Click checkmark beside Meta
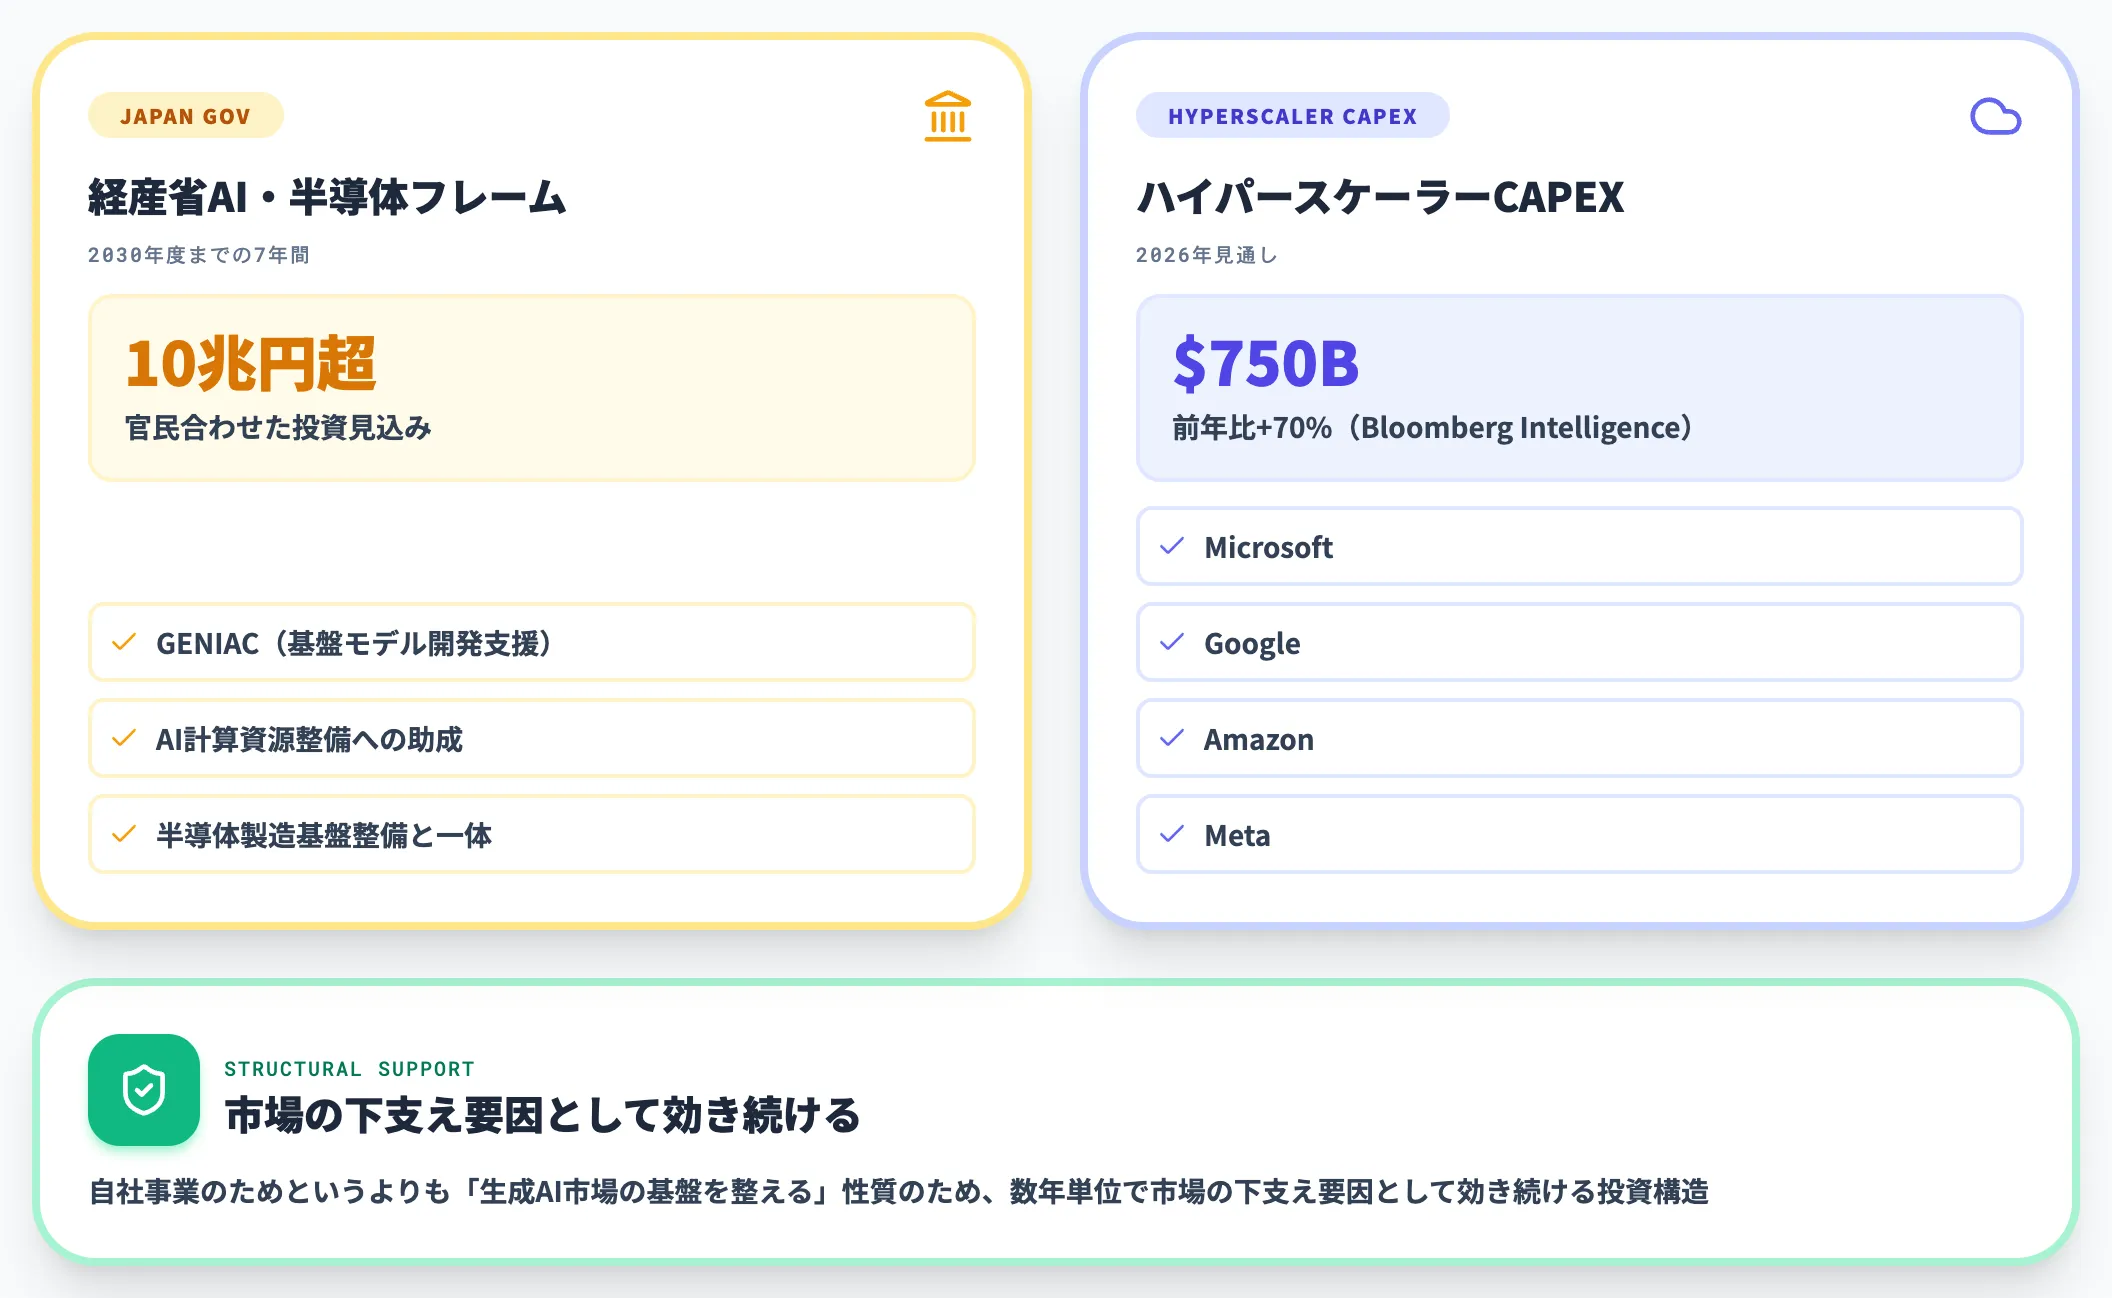2112x1298 pixels. point(1172,834)
